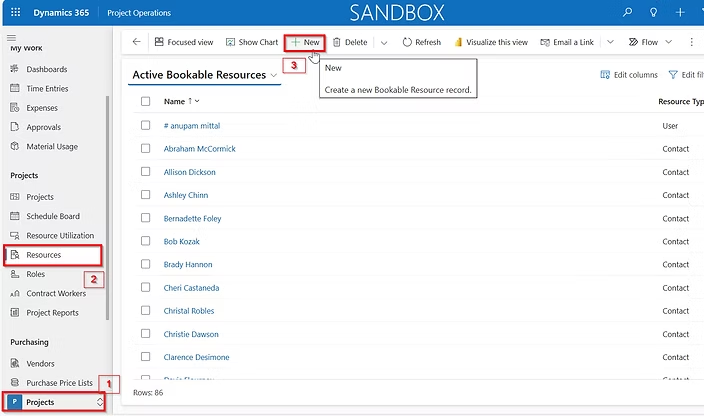Open the # anupam mittal record
This screenshot has width=704, height=416.
(192, 126)
